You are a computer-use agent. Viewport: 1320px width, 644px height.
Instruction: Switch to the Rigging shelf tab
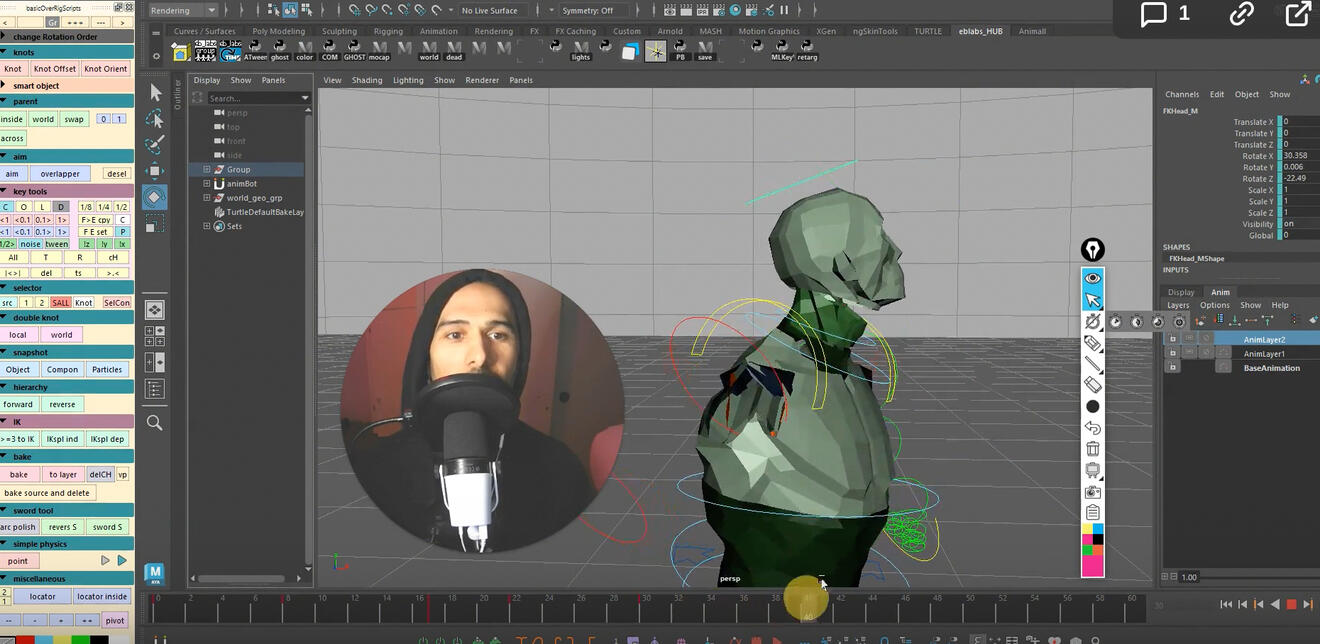click(388, 31)
